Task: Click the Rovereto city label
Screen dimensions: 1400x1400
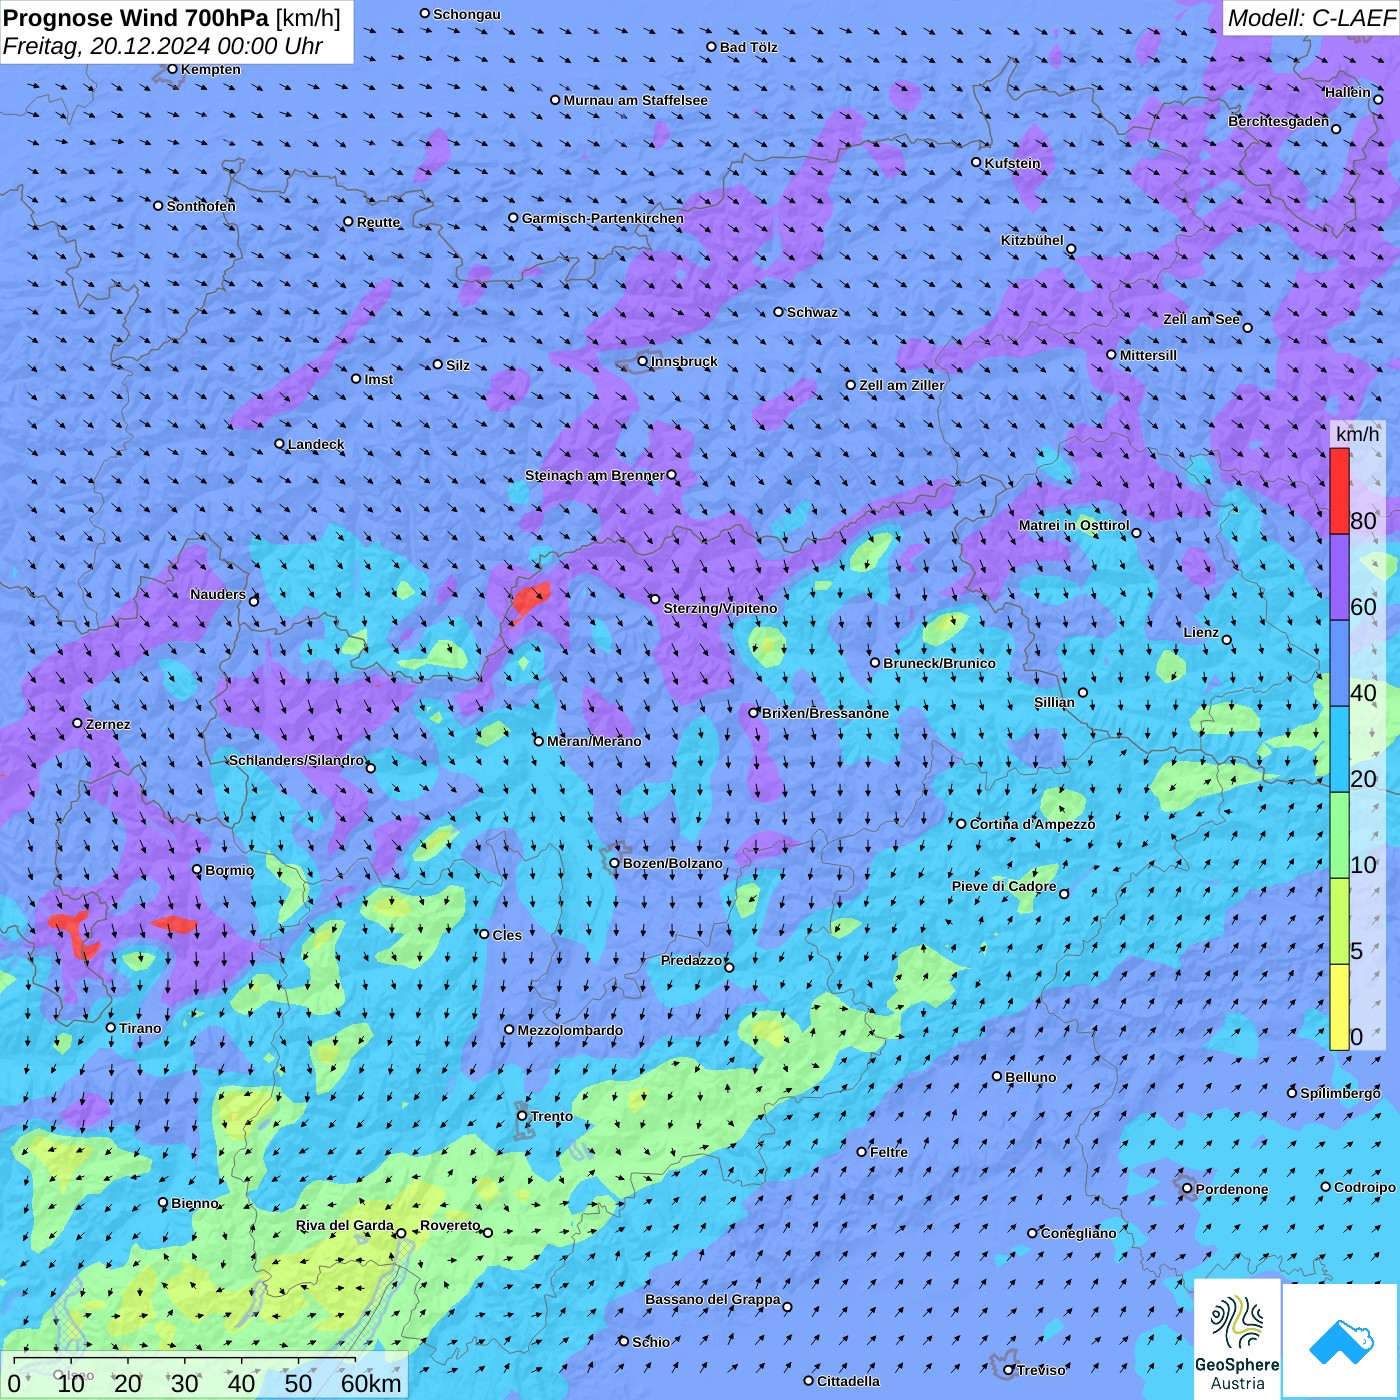Action: tap(450, 1225)
